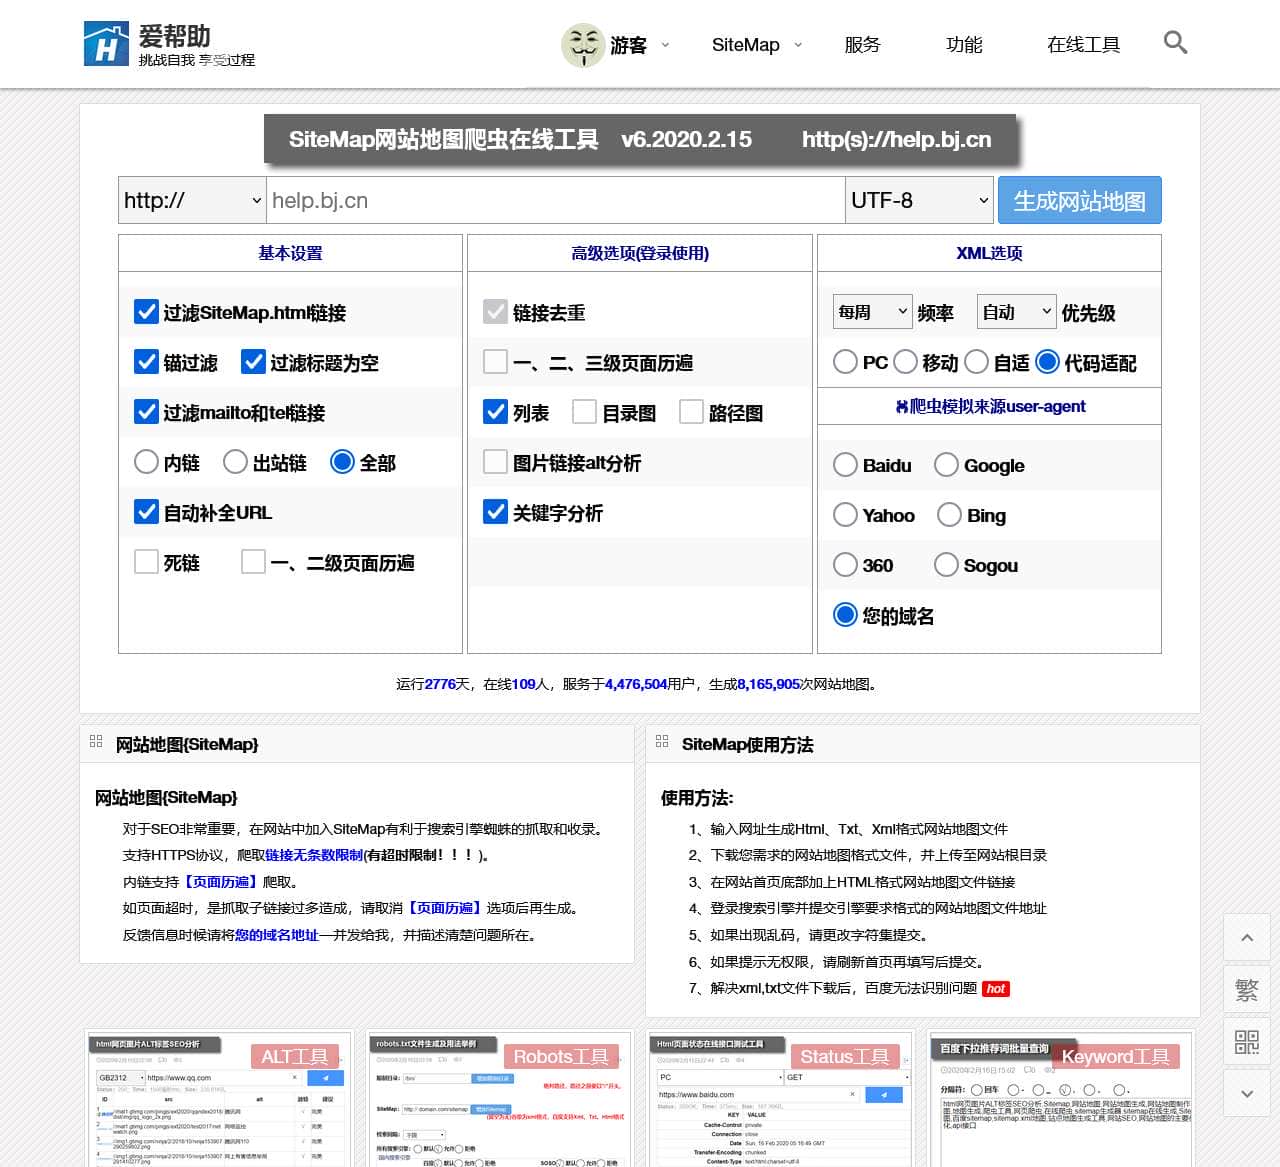
Task: Choose PC radio option
Action: 845,361
